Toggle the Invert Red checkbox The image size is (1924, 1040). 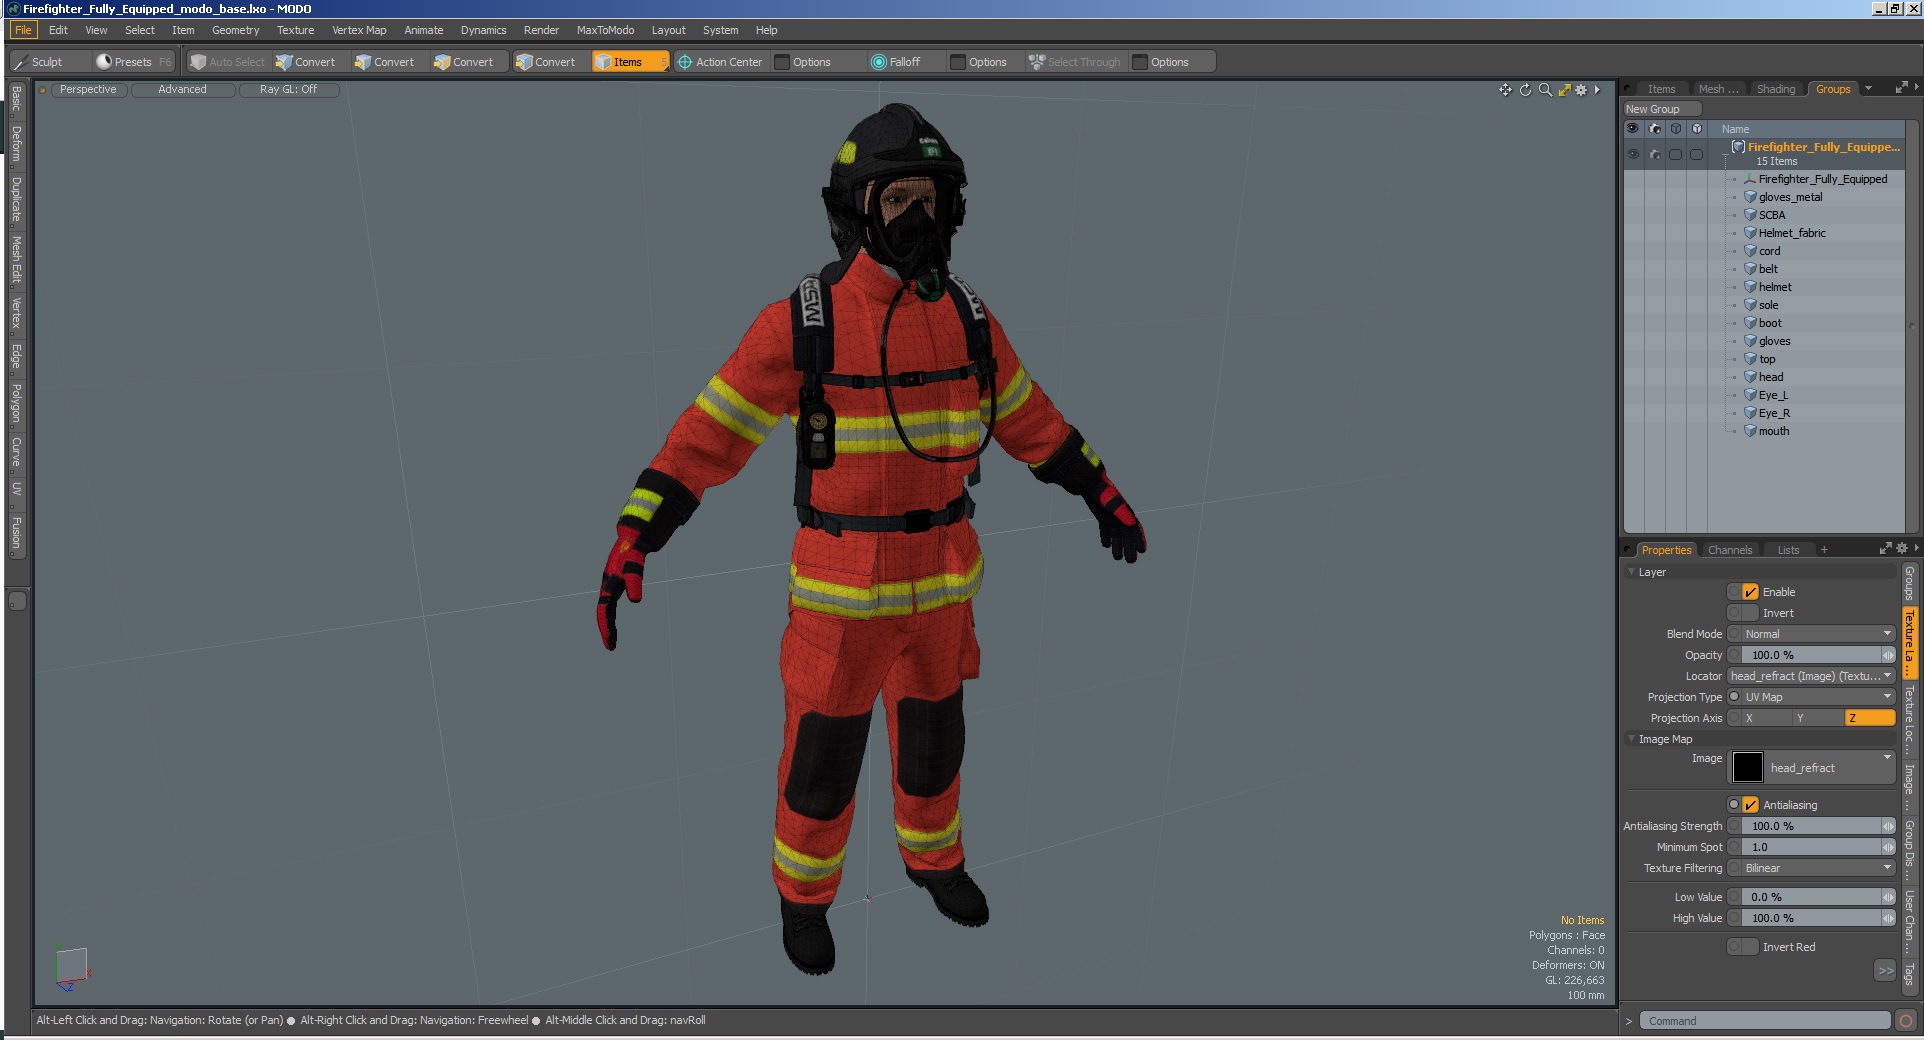point(1750,947)
